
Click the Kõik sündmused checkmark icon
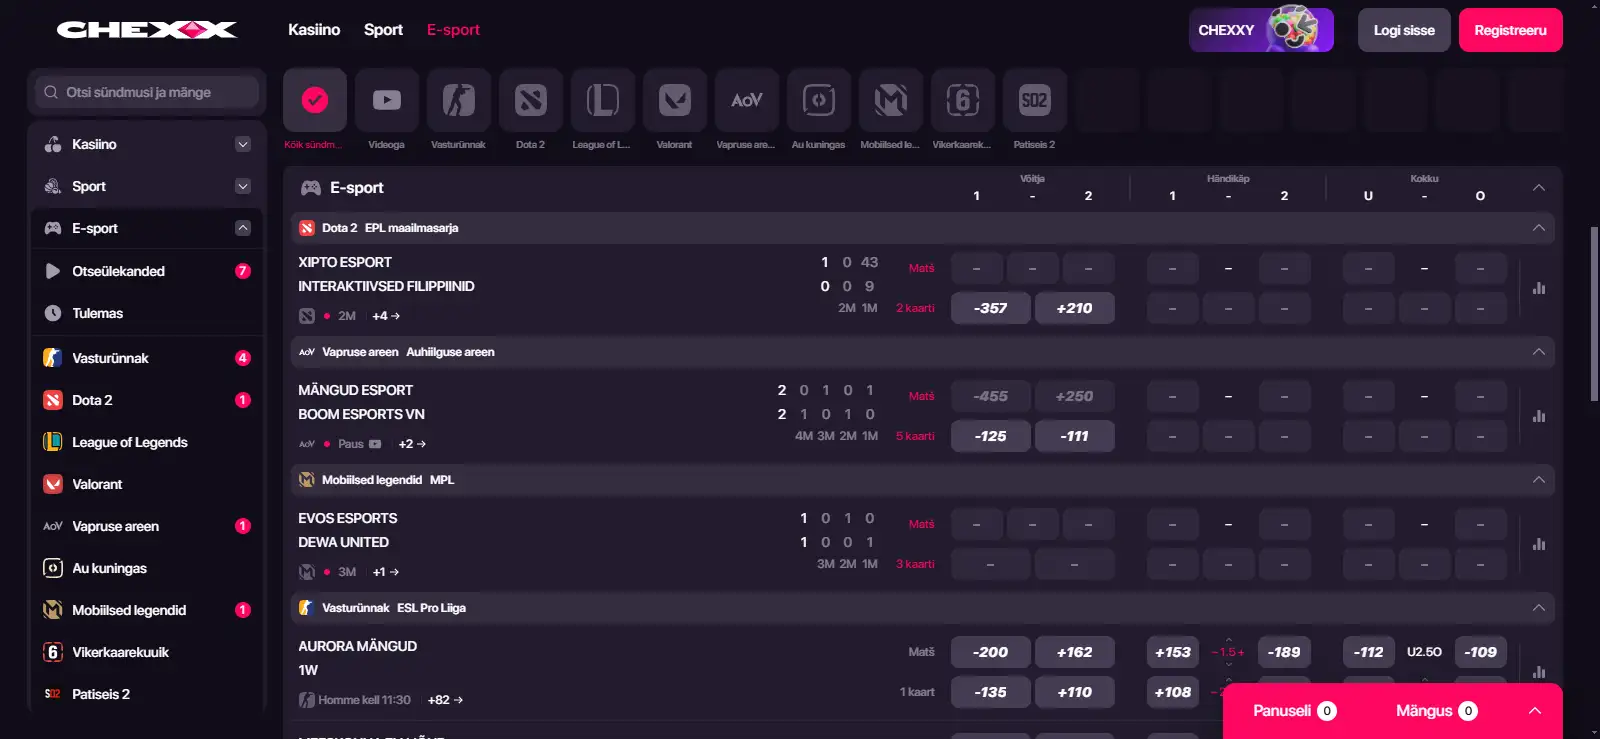(x=315, y=100)
